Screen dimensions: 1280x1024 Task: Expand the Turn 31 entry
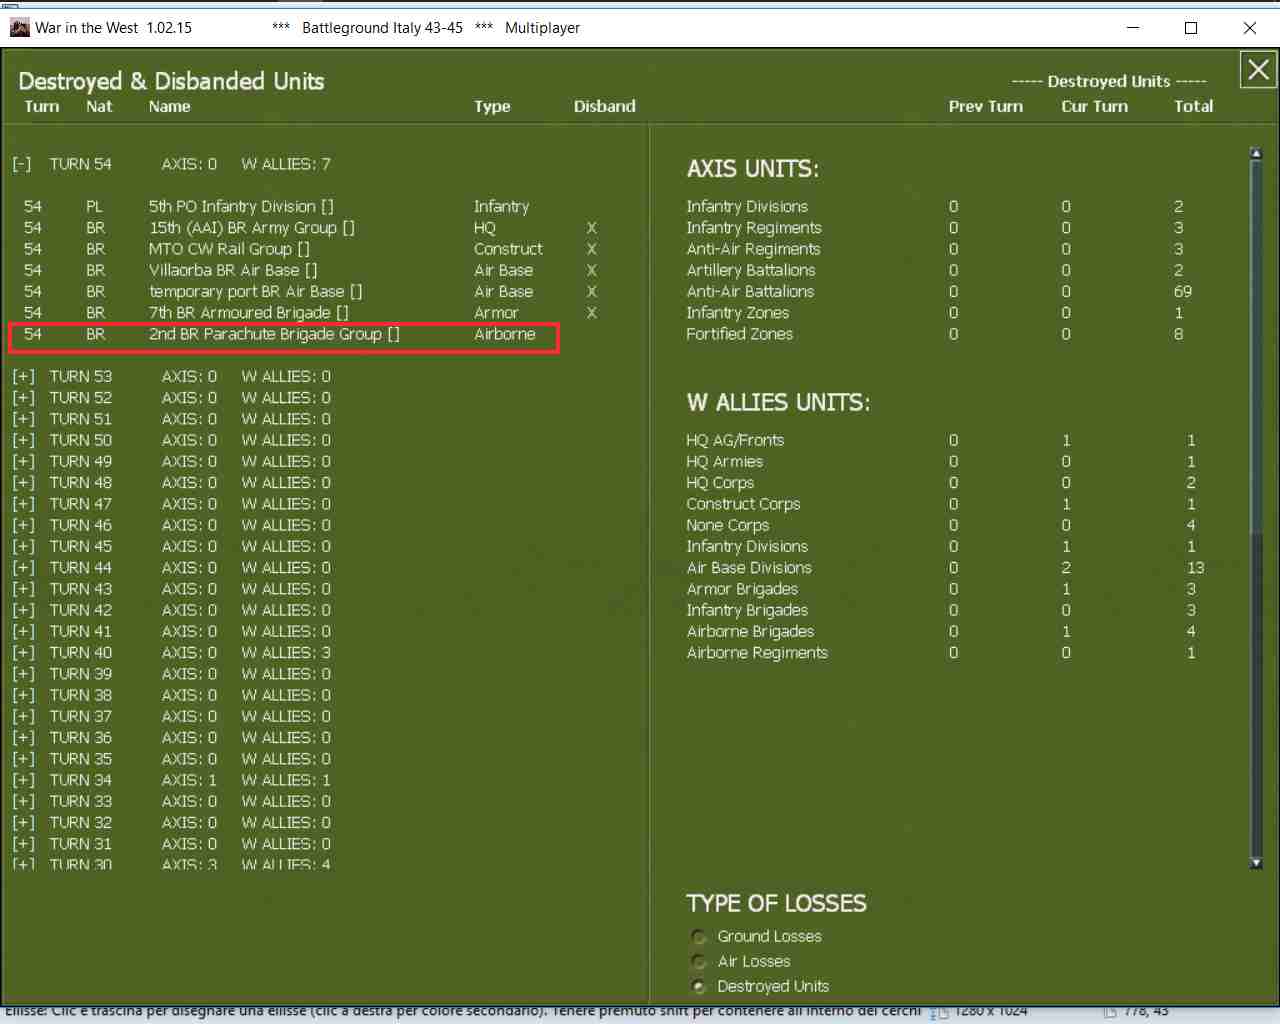point(23,844)
